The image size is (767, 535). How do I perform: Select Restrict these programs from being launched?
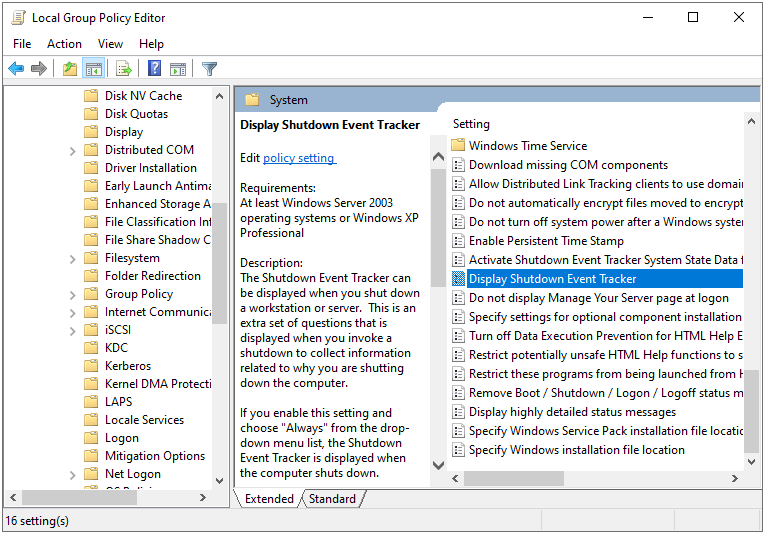pos(606,374)
